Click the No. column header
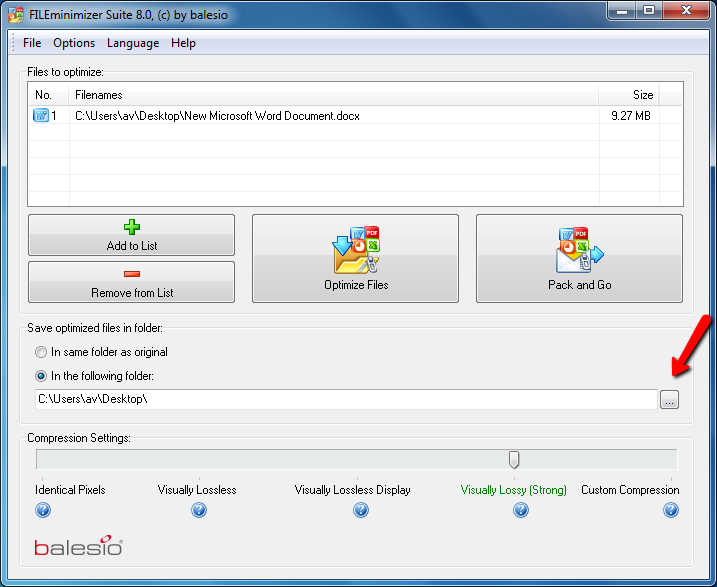This screenshot has height=587, width=717. 49,95
